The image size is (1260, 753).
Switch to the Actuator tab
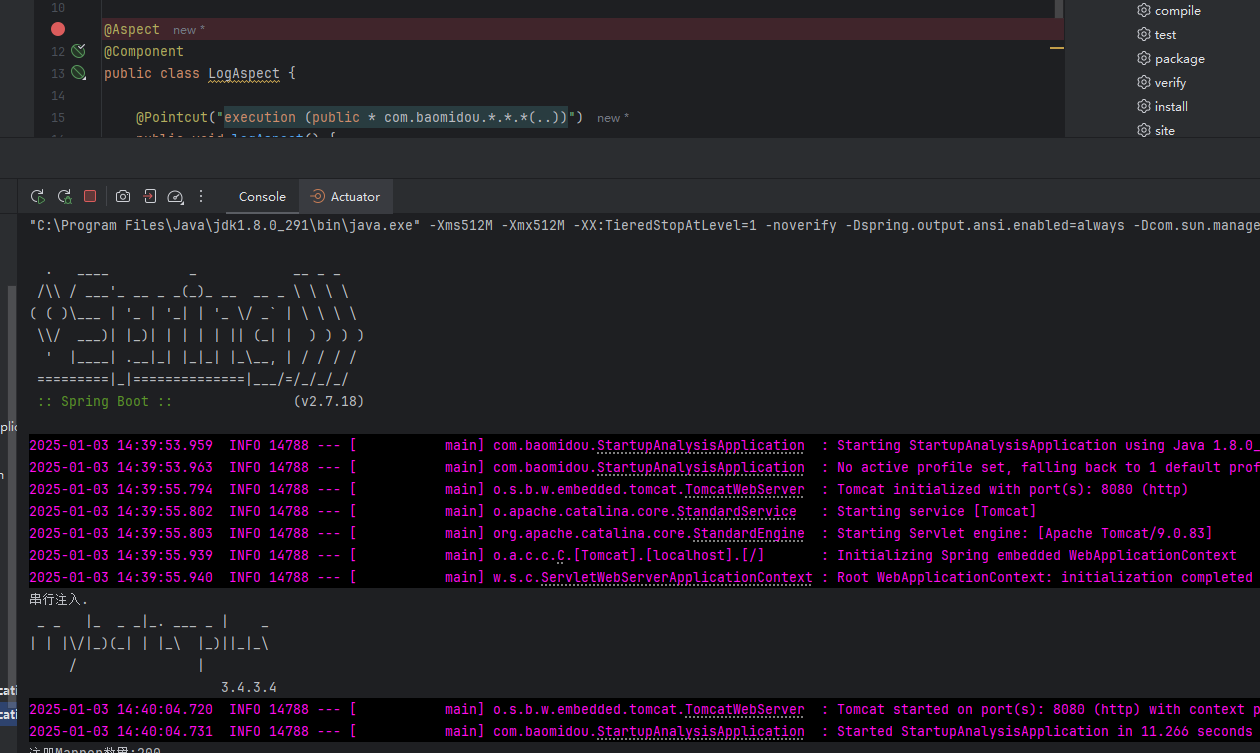(346, 197)
